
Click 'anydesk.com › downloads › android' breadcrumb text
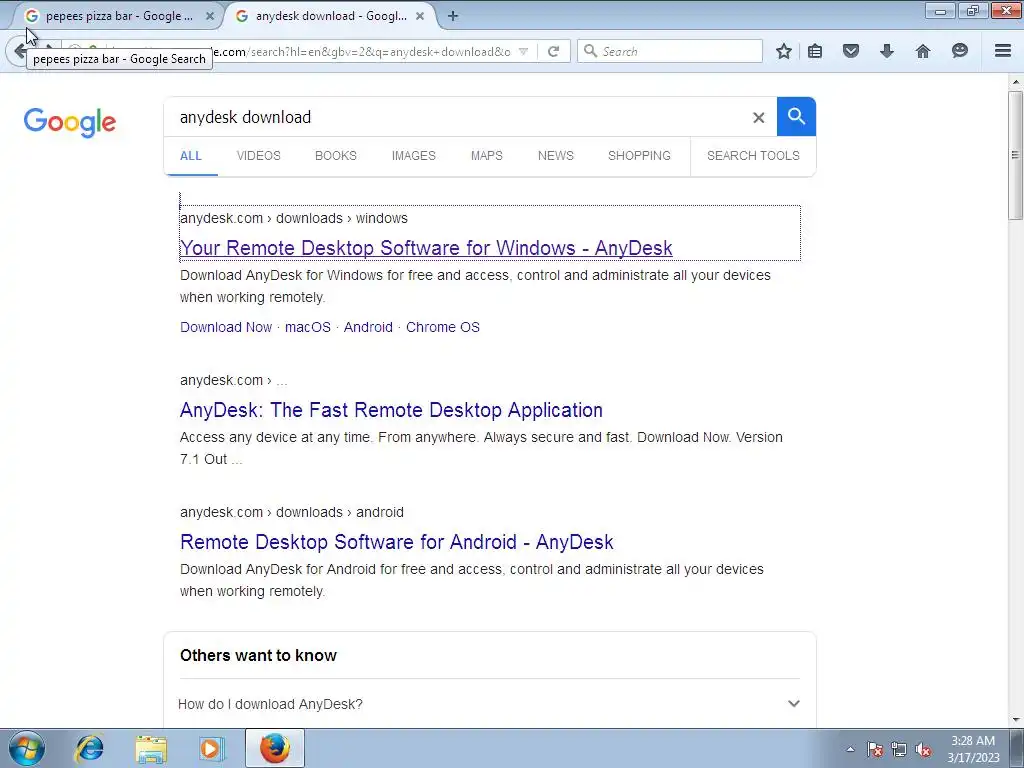click(292, 512)
